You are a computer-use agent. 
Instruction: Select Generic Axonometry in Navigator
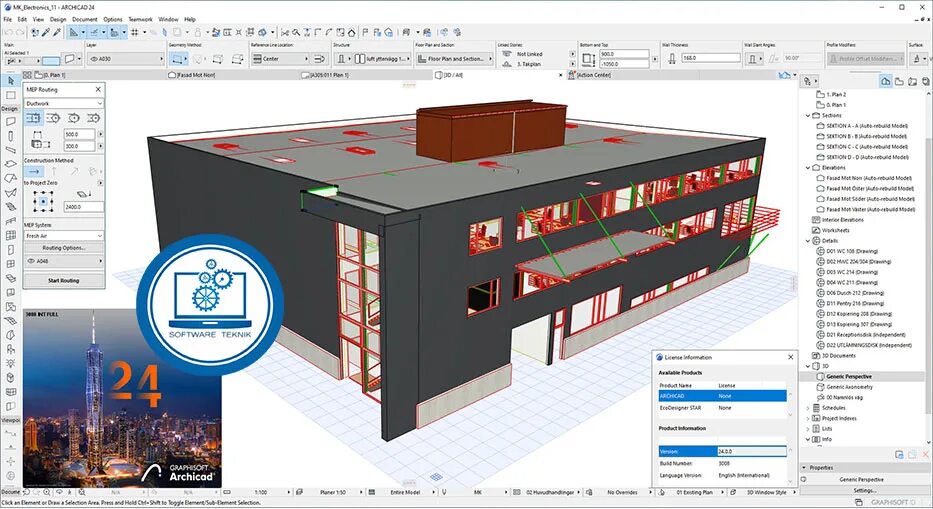coord(849,387)
